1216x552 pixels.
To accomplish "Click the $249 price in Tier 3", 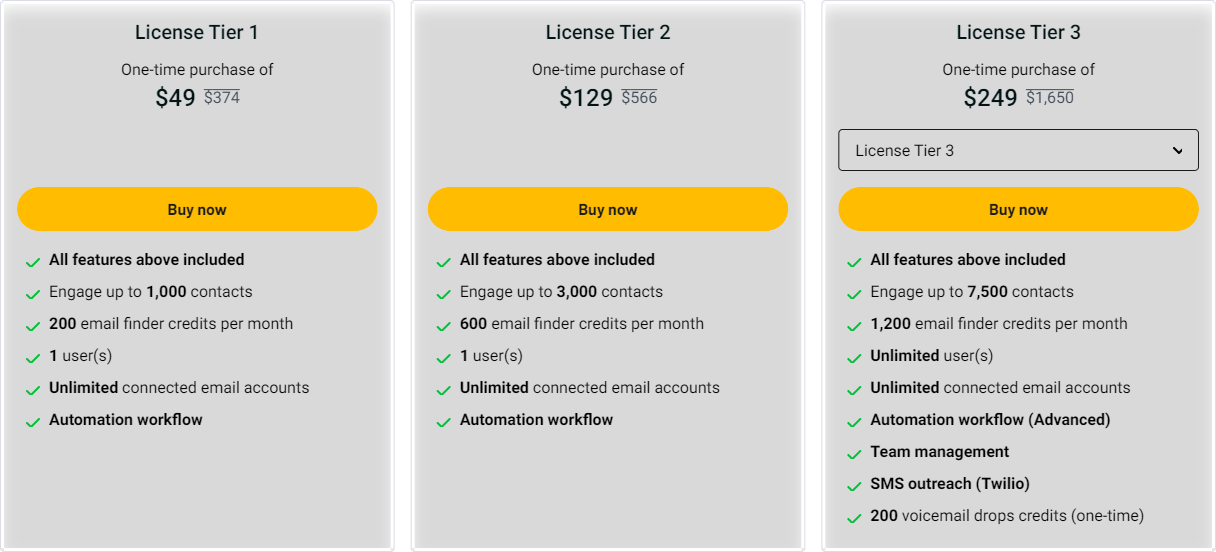I will click(x=990, y=98).
